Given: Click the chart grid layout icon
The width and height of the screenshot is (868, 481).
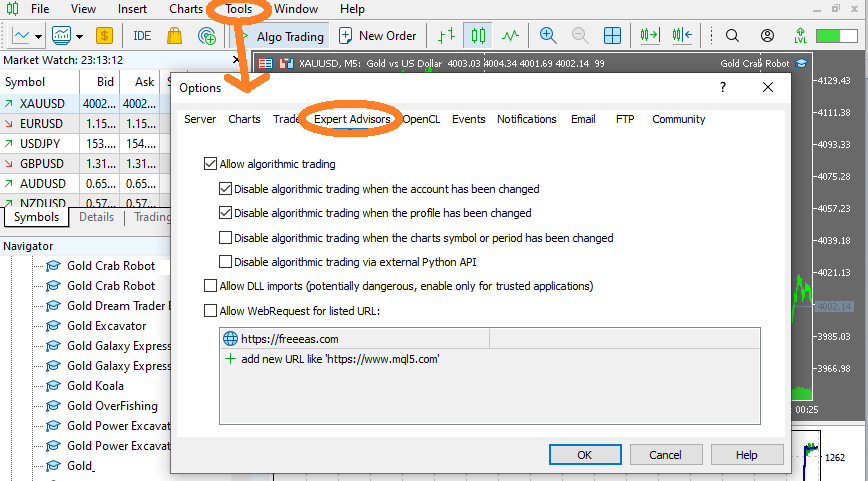Looking at the screenshot, I should [x=612, y=36].
